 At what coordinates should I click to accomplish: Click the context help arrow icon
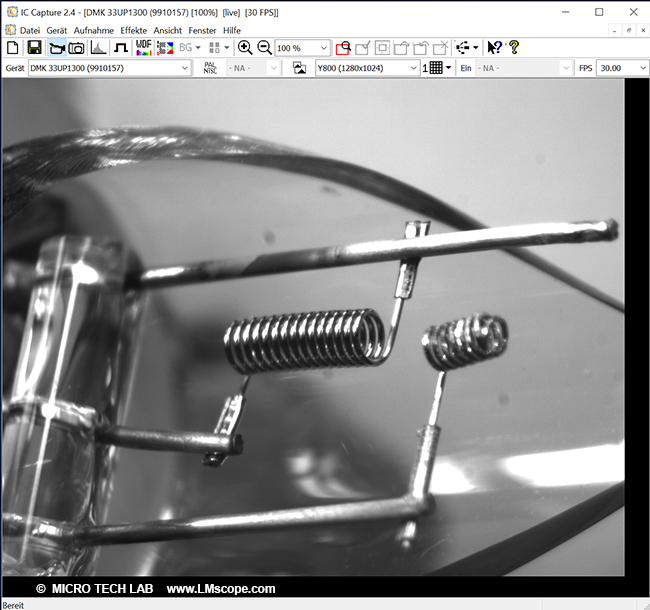pyautogui.click(x=494, y=48)
